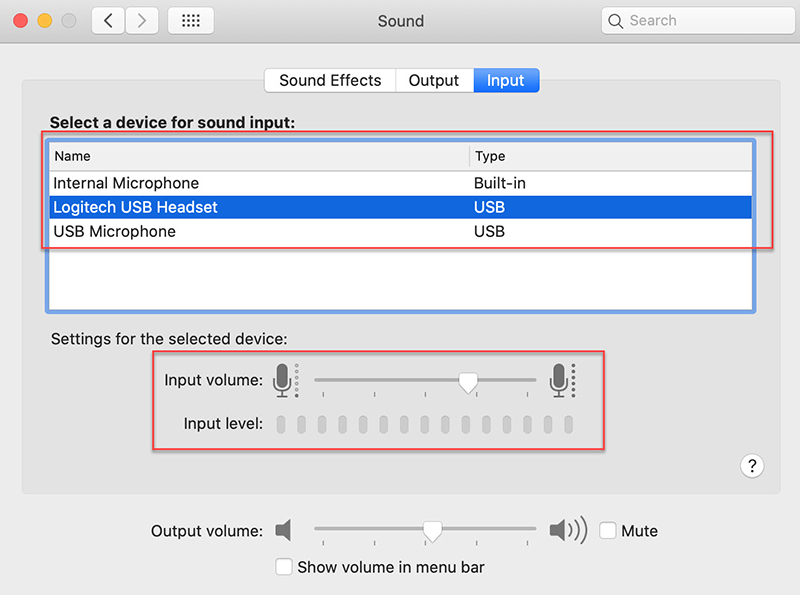Select Internal Microphone input device
The image size is (800, 595).
(126, 183)
